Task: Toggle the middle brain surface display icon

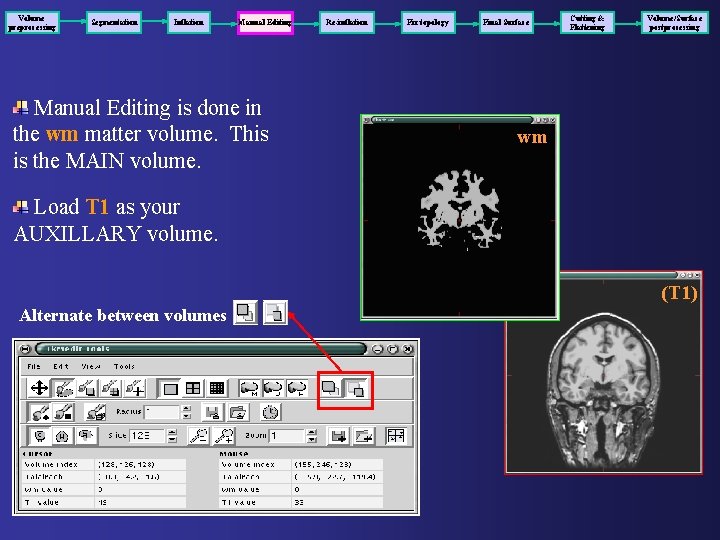Action: point(273,388)
